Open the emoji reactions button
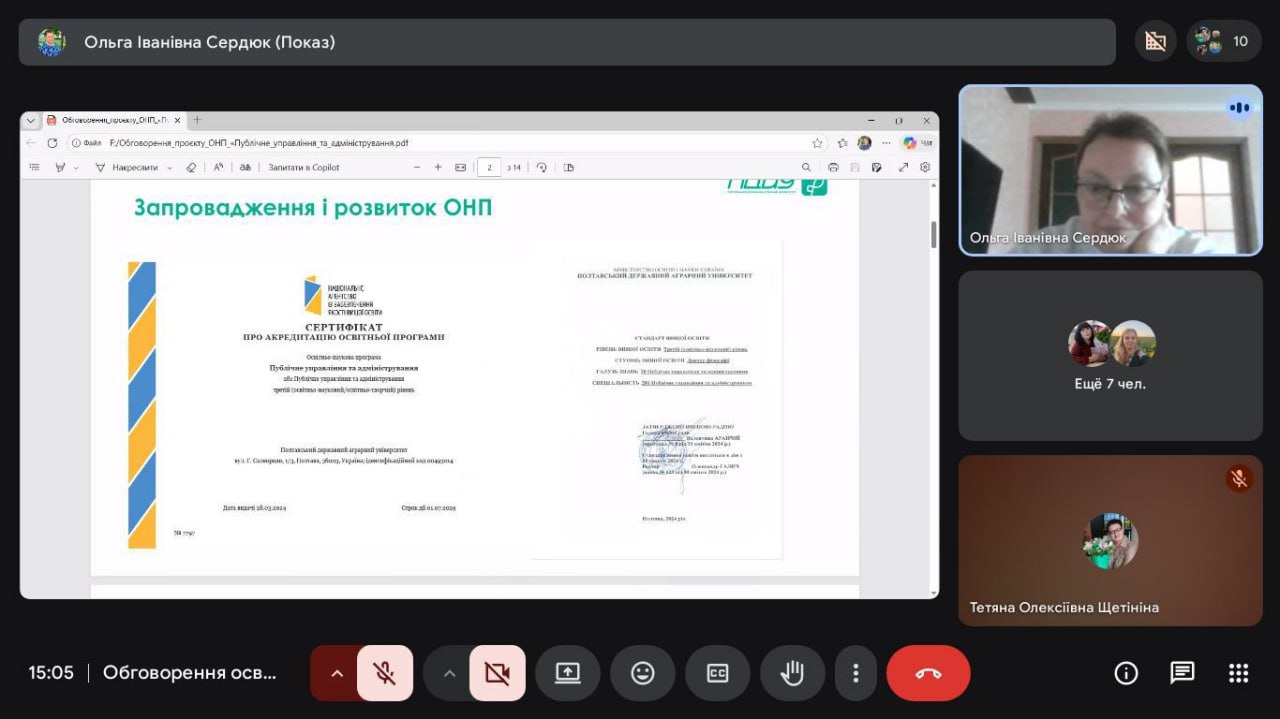 click(642, 673)
